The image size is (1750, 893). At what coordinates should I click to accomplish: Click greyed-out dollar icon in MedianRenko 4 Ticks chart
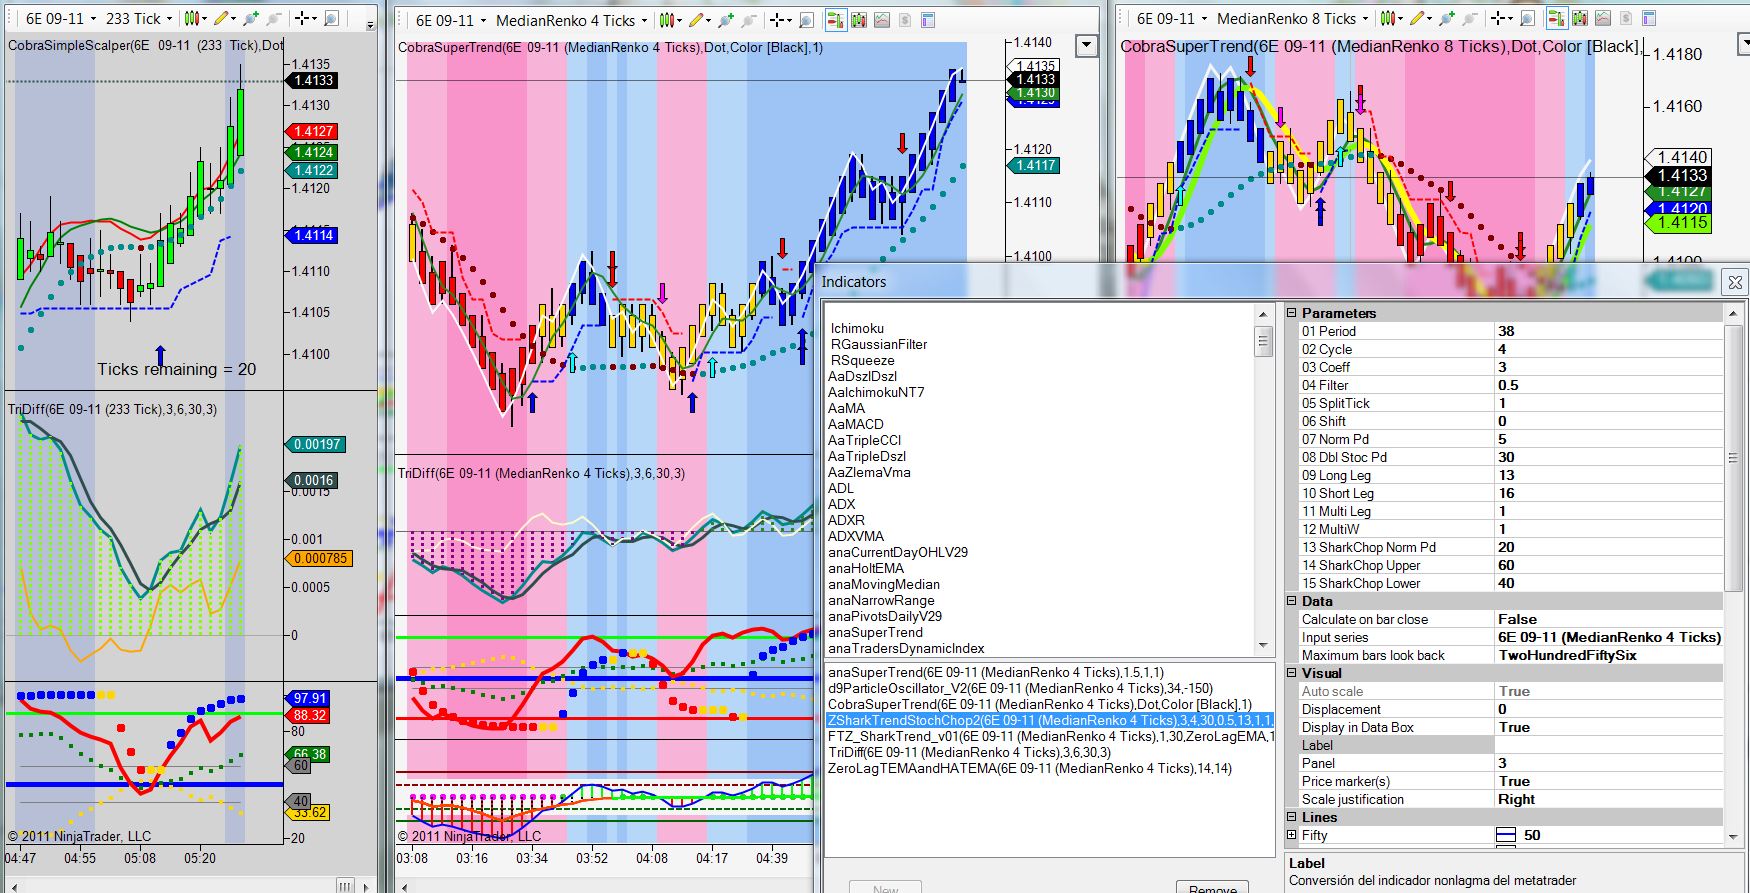905,20
